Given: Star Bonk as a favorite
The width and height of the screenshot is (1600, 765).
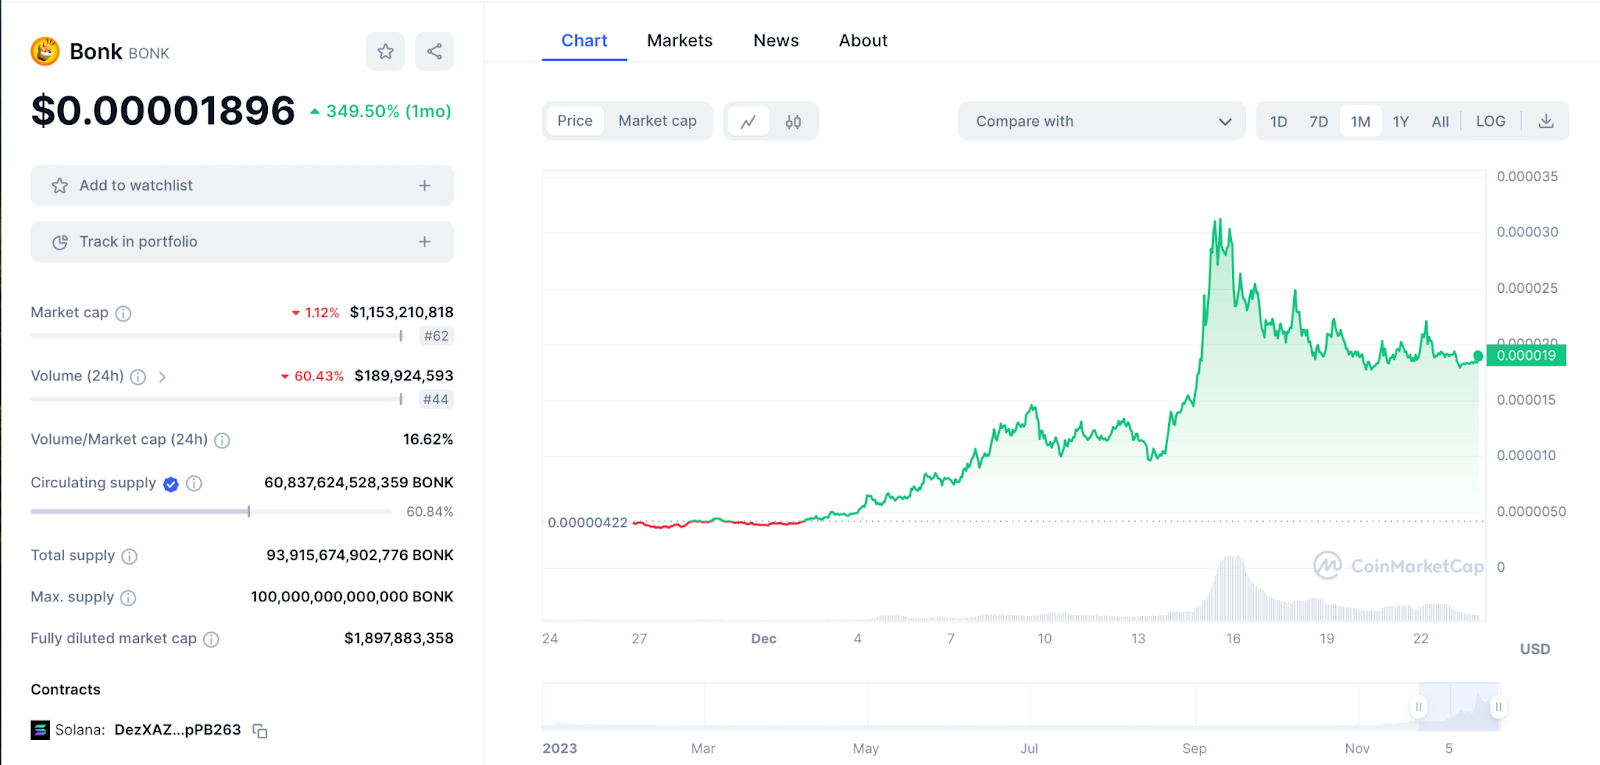Looking at the screenshot, I should click(385, 51).
